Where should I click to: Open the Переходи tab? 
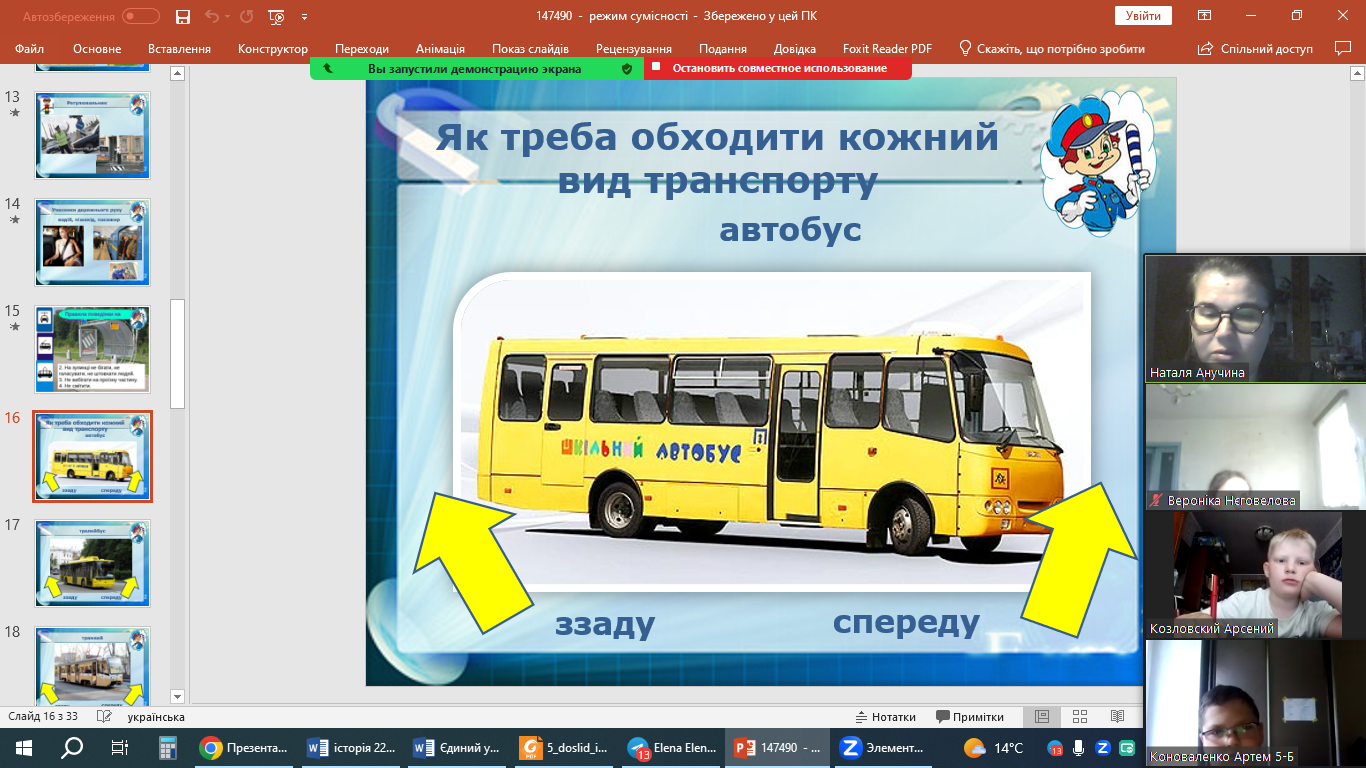[x=362, y=48]
